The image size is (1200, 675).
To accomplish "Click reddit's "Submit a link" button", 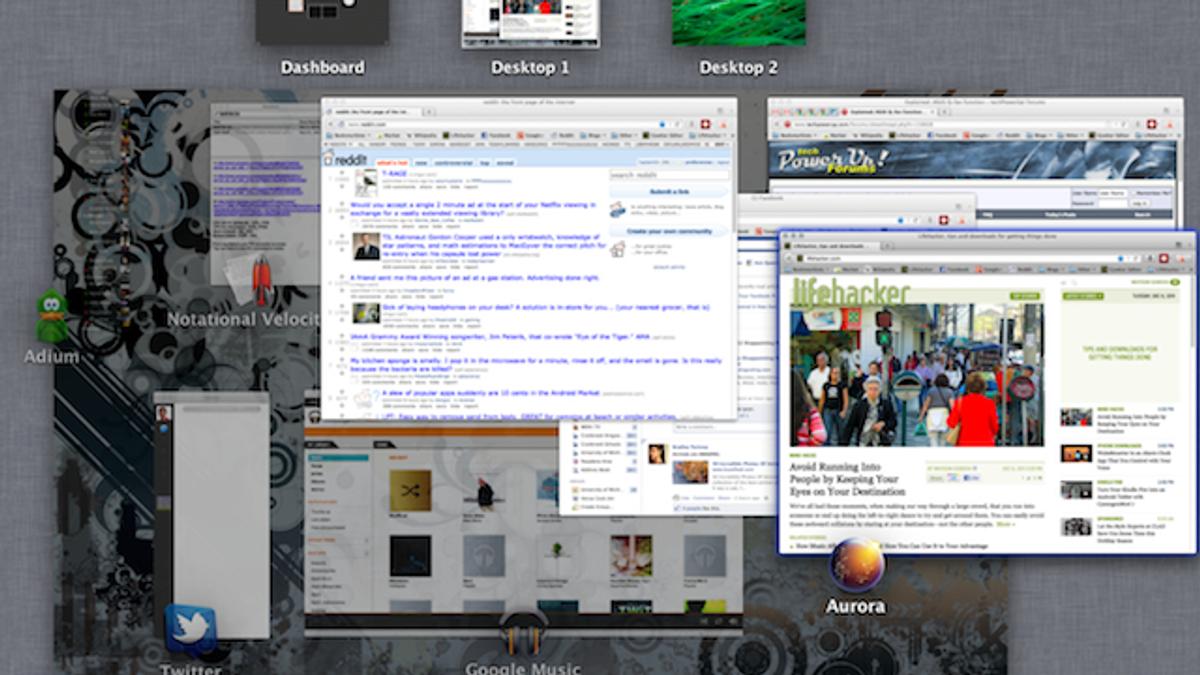I will pos(668,192).
